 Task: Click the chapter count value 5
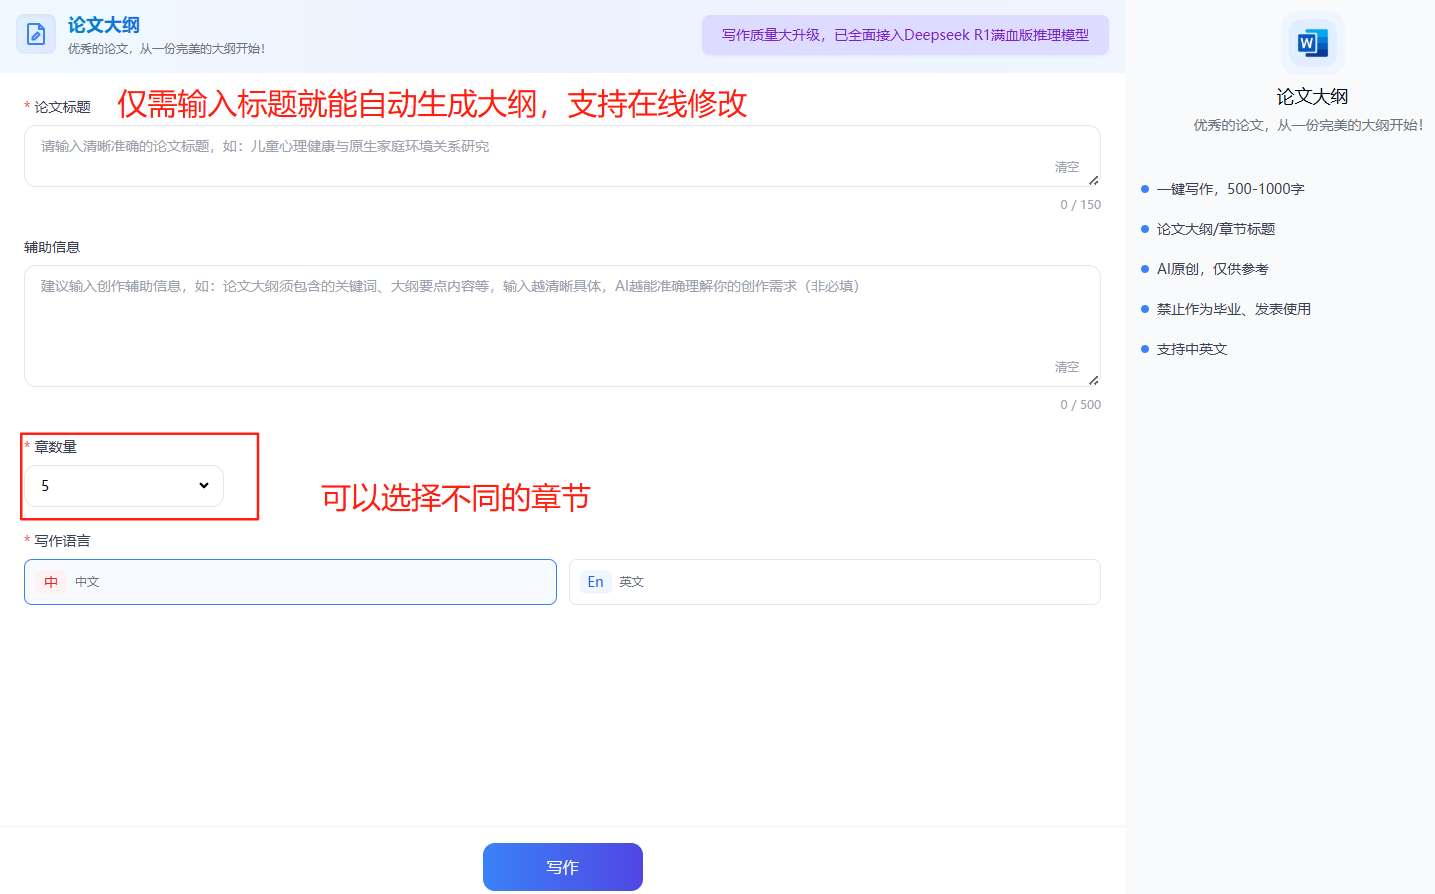pos(45,486)
